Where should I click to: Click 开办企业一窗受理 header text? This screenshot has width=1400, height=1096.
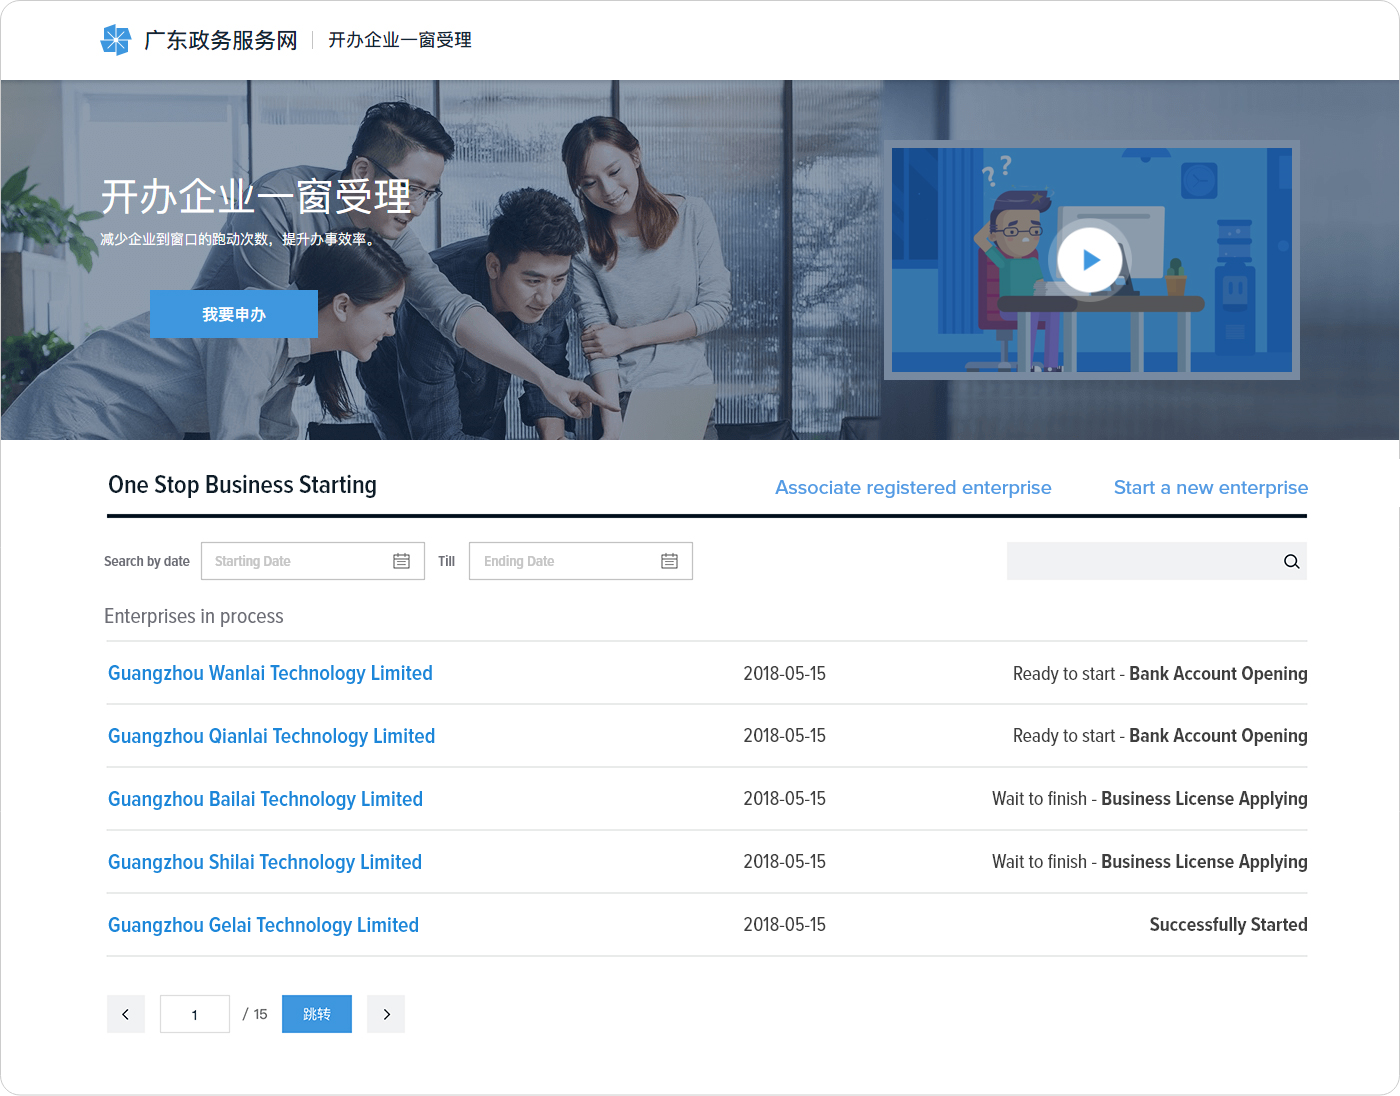400,40
